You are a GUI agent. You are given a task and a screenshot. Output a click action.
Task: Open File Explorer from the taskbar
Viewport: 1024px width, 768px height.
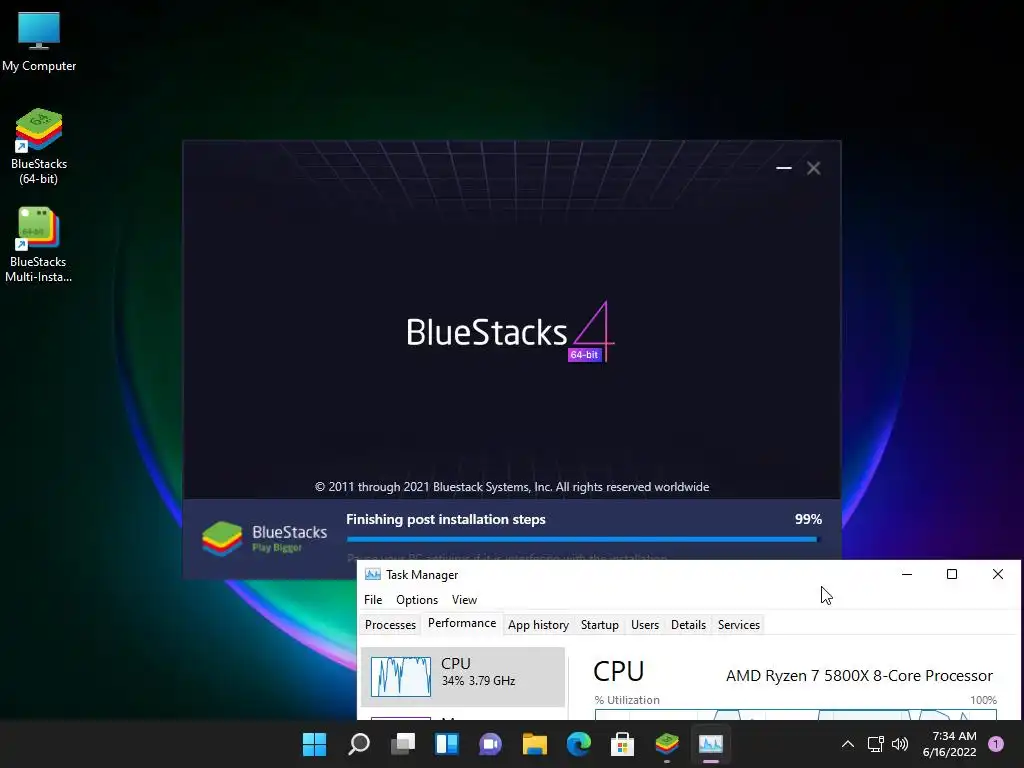coord(534,744)
